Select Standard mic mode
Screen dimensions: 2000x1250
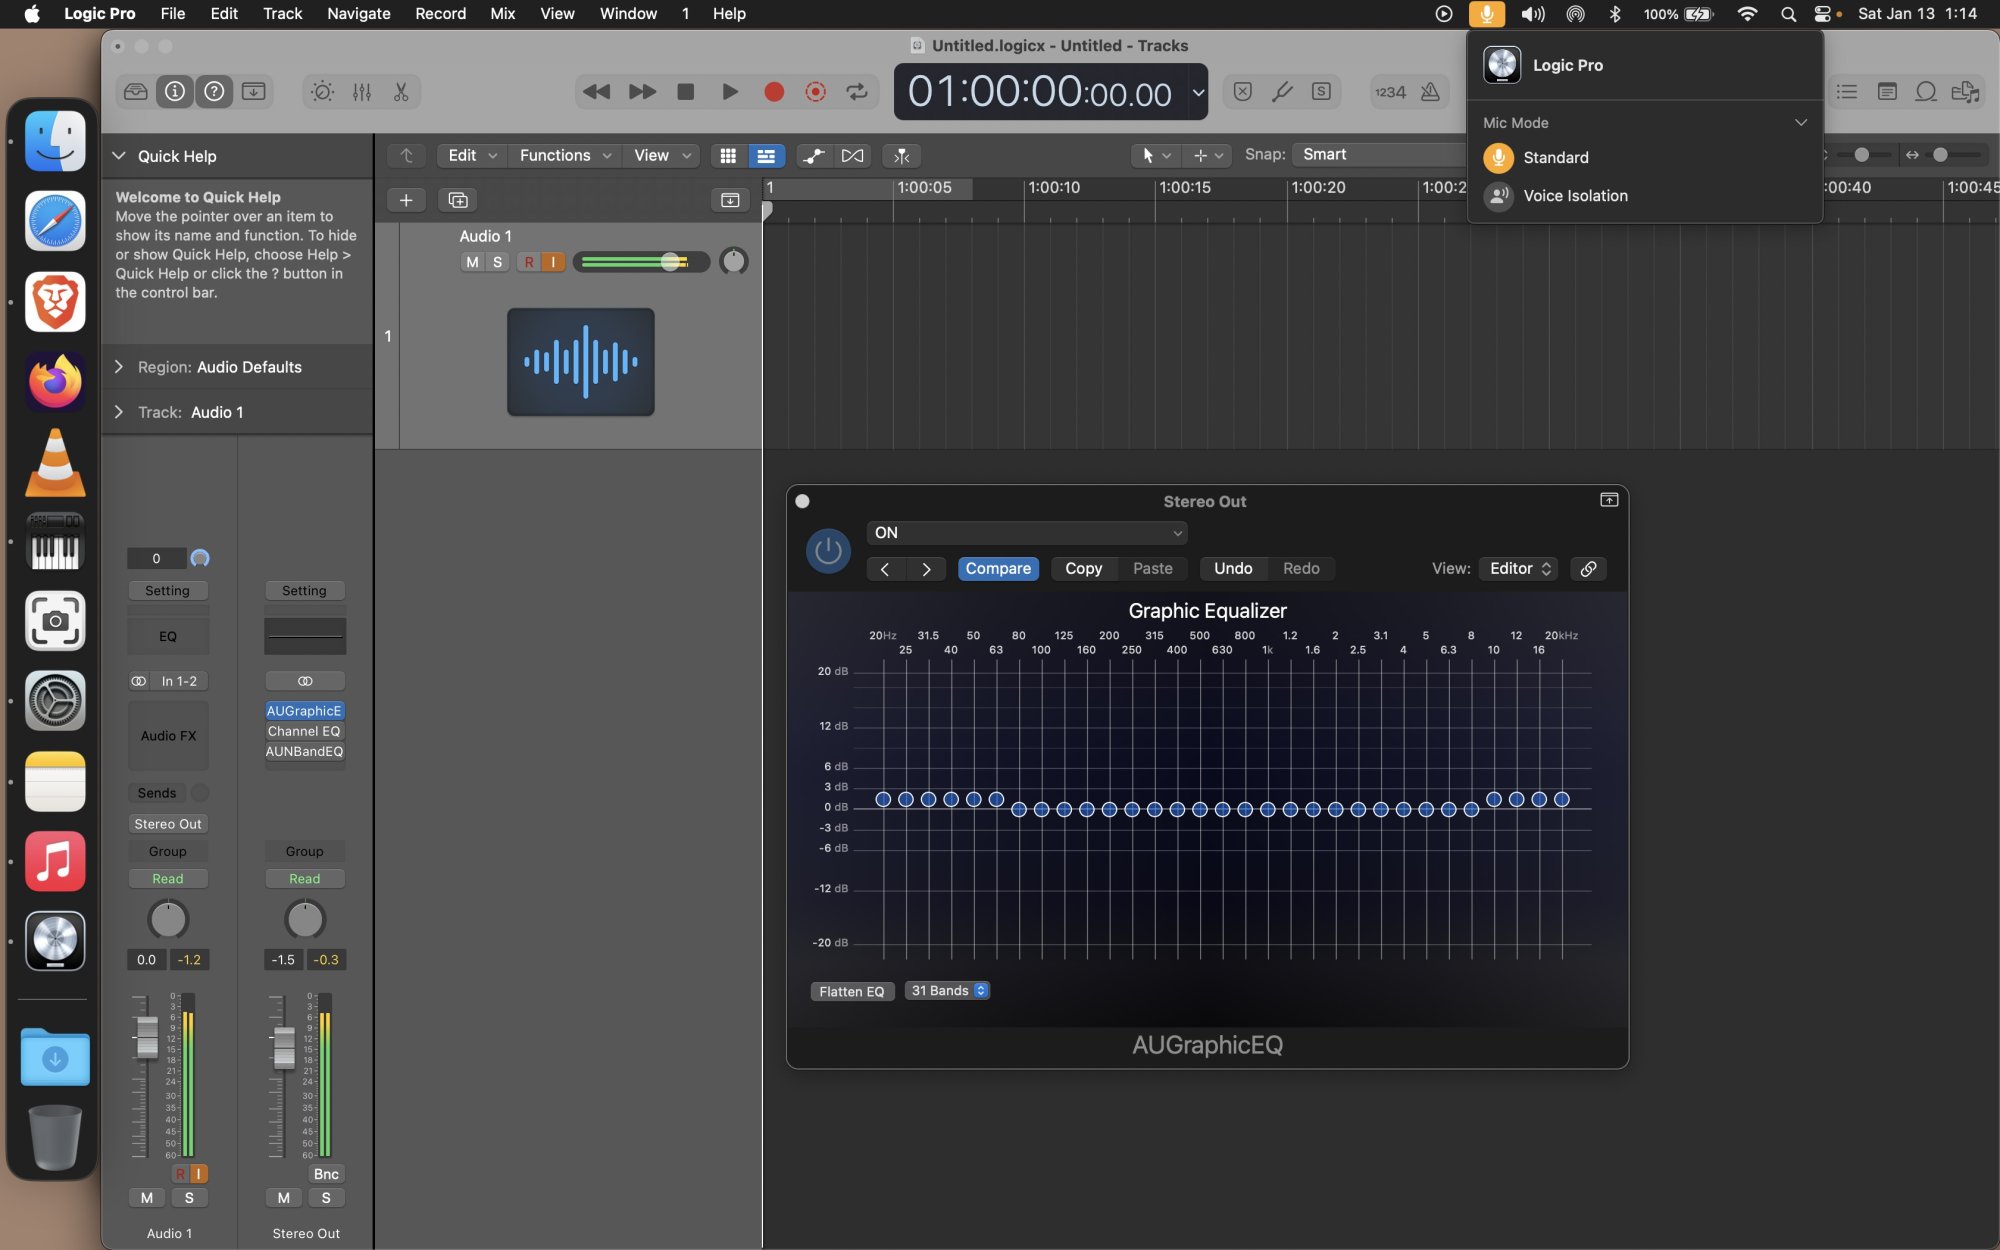click(1644, 157)
